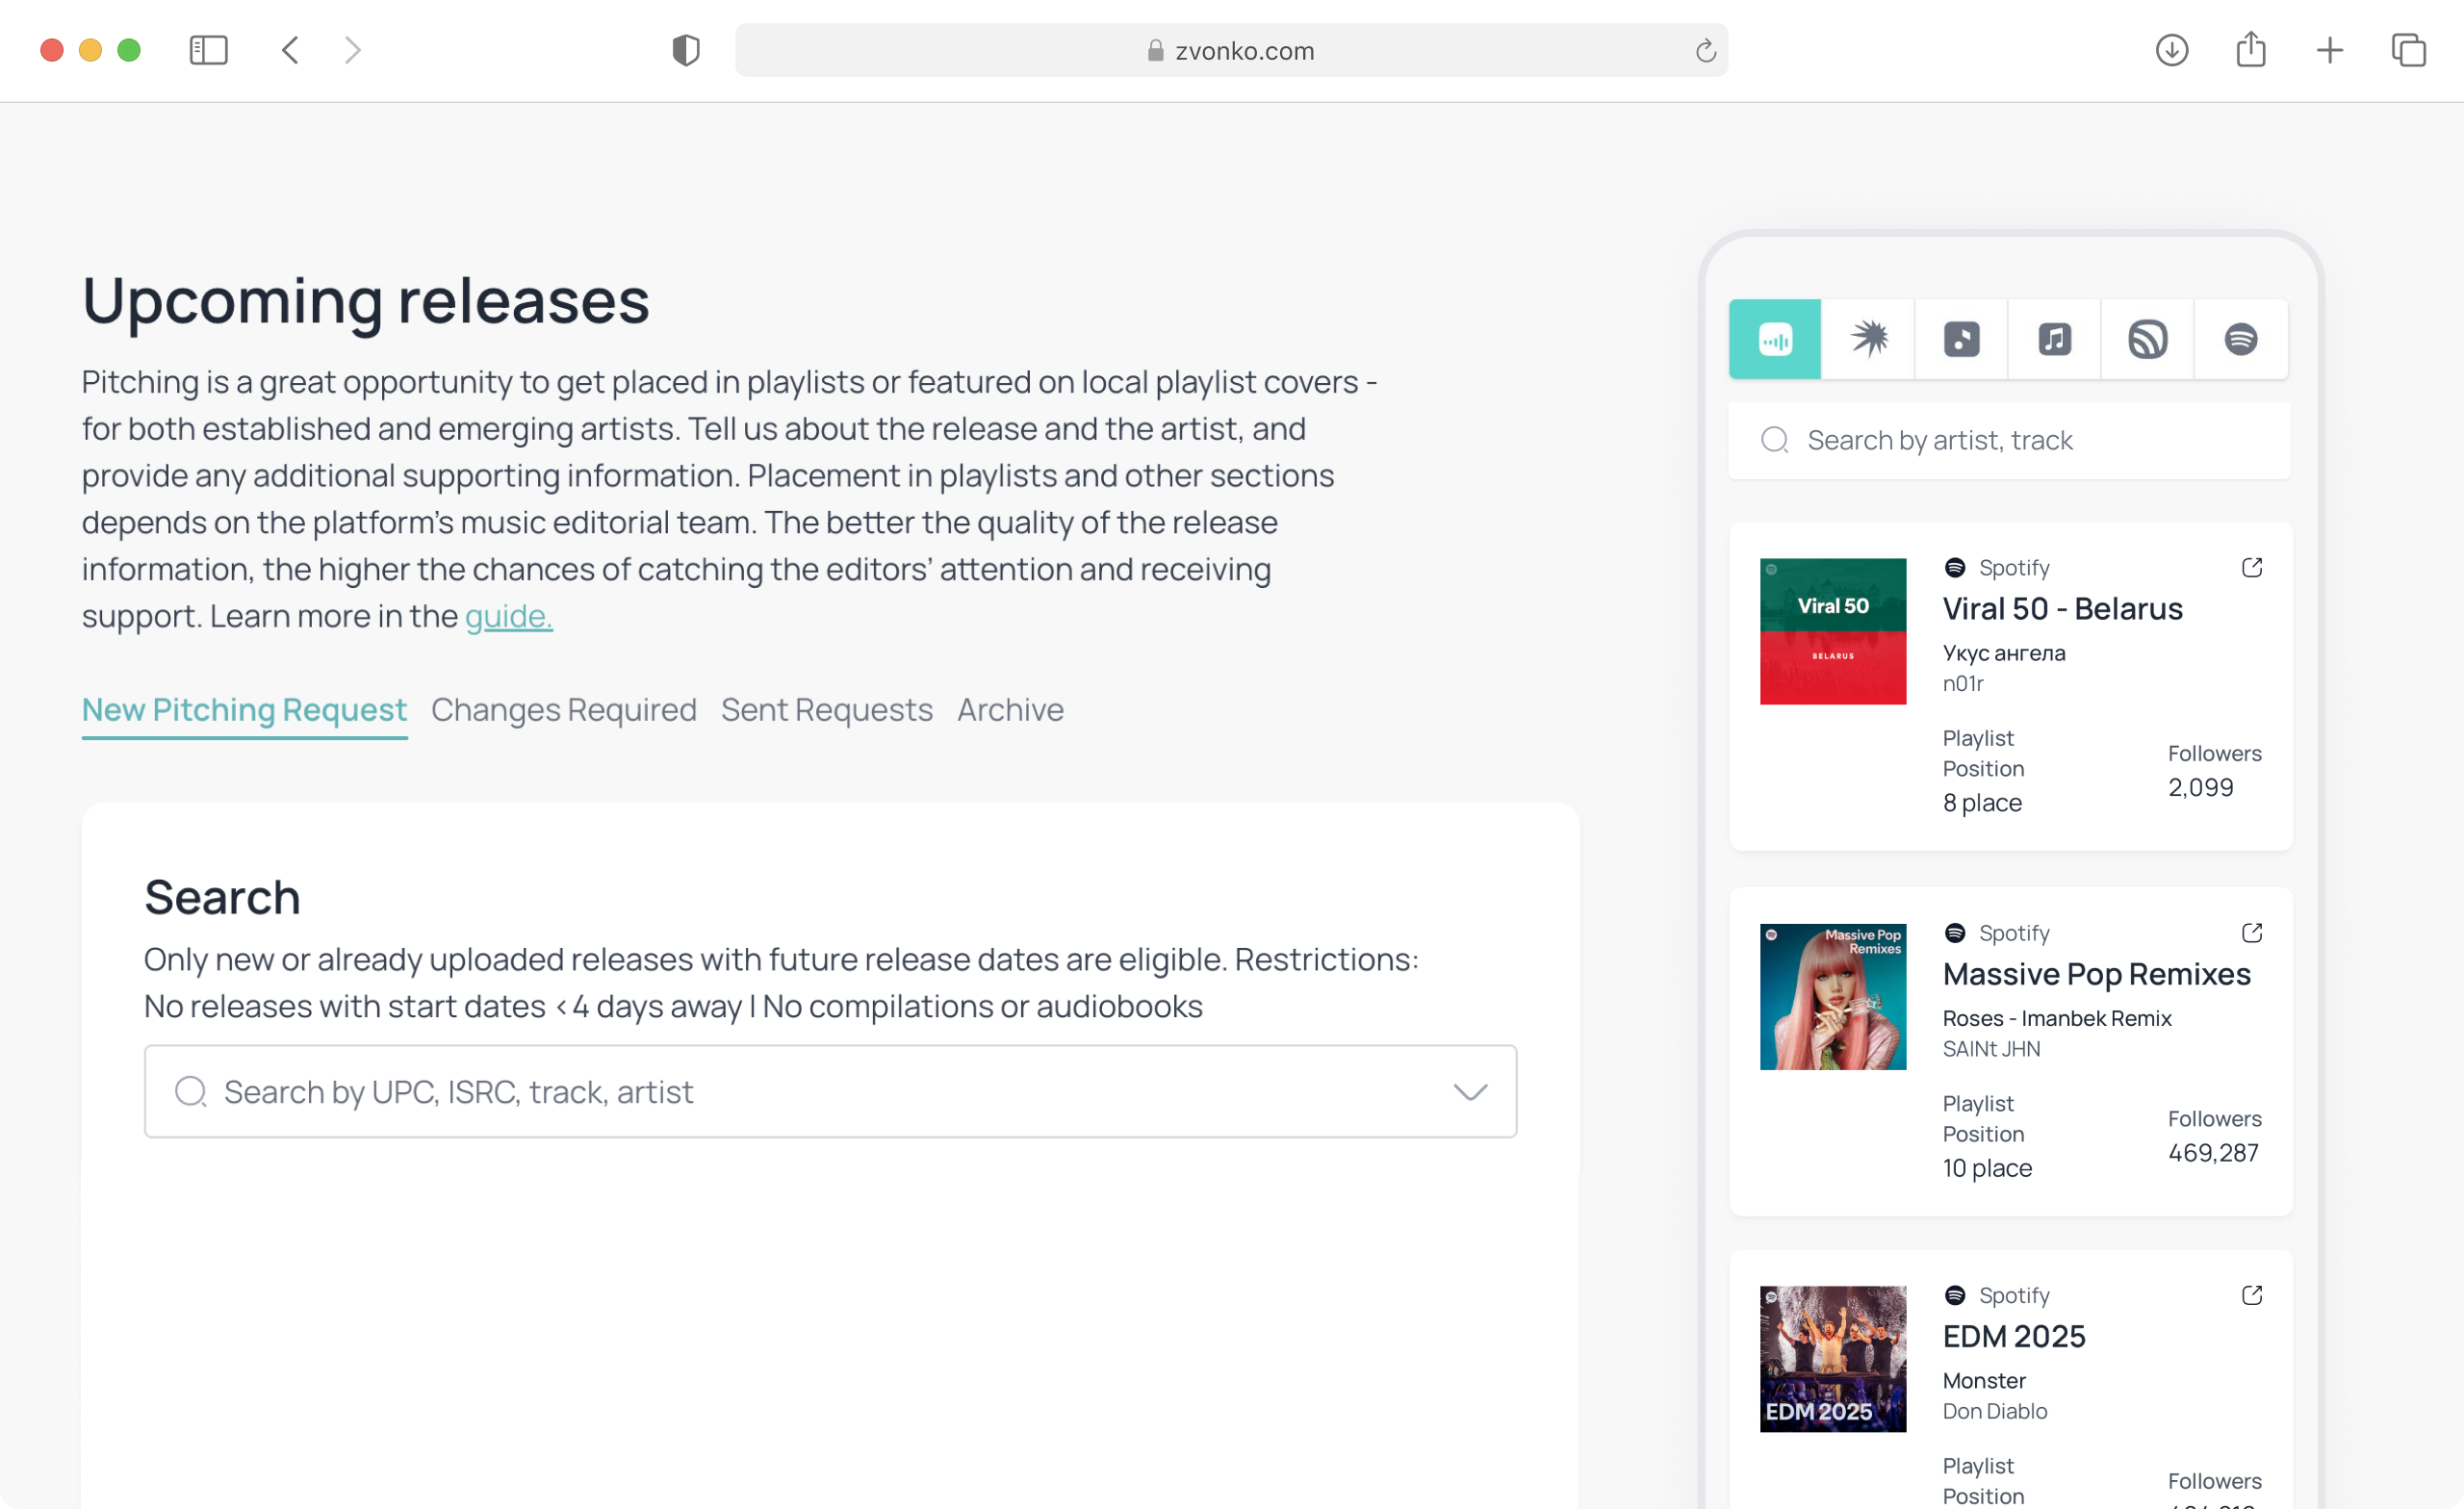Click the Safari privacy shield icon

(x=686, y=50)
